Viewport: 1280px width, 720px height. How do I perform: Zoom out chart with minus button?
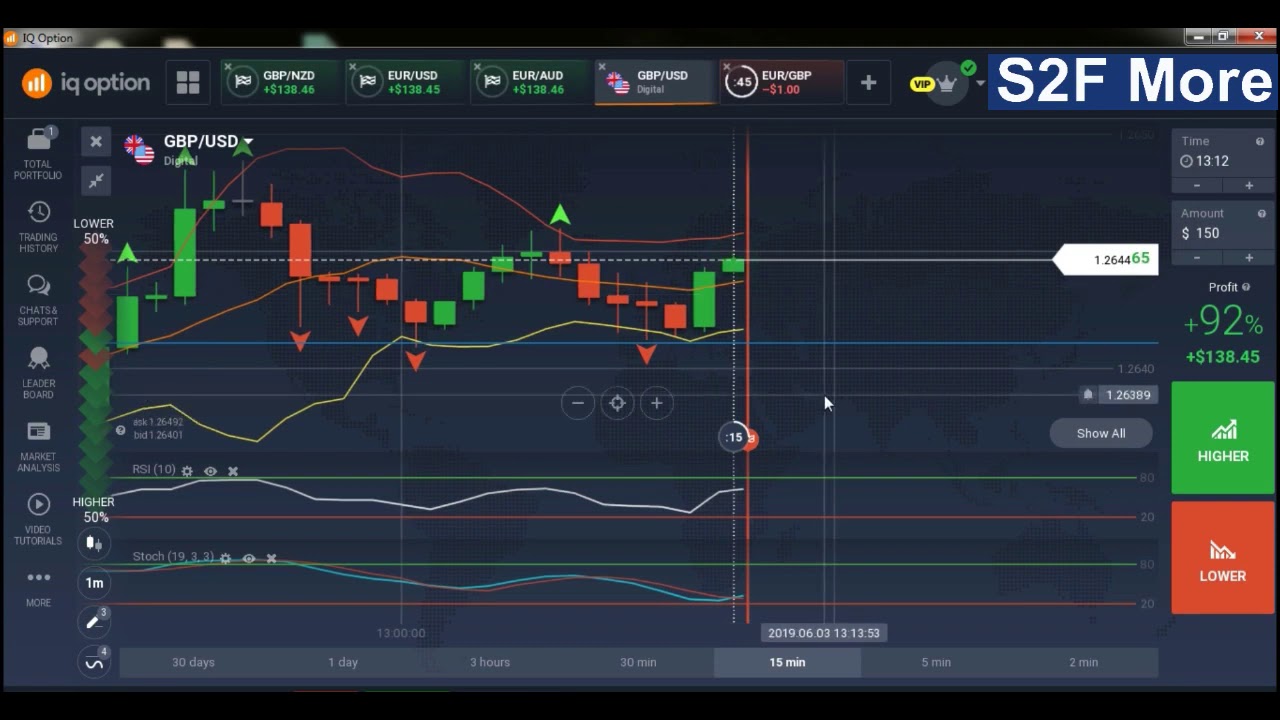coord(578,403)
